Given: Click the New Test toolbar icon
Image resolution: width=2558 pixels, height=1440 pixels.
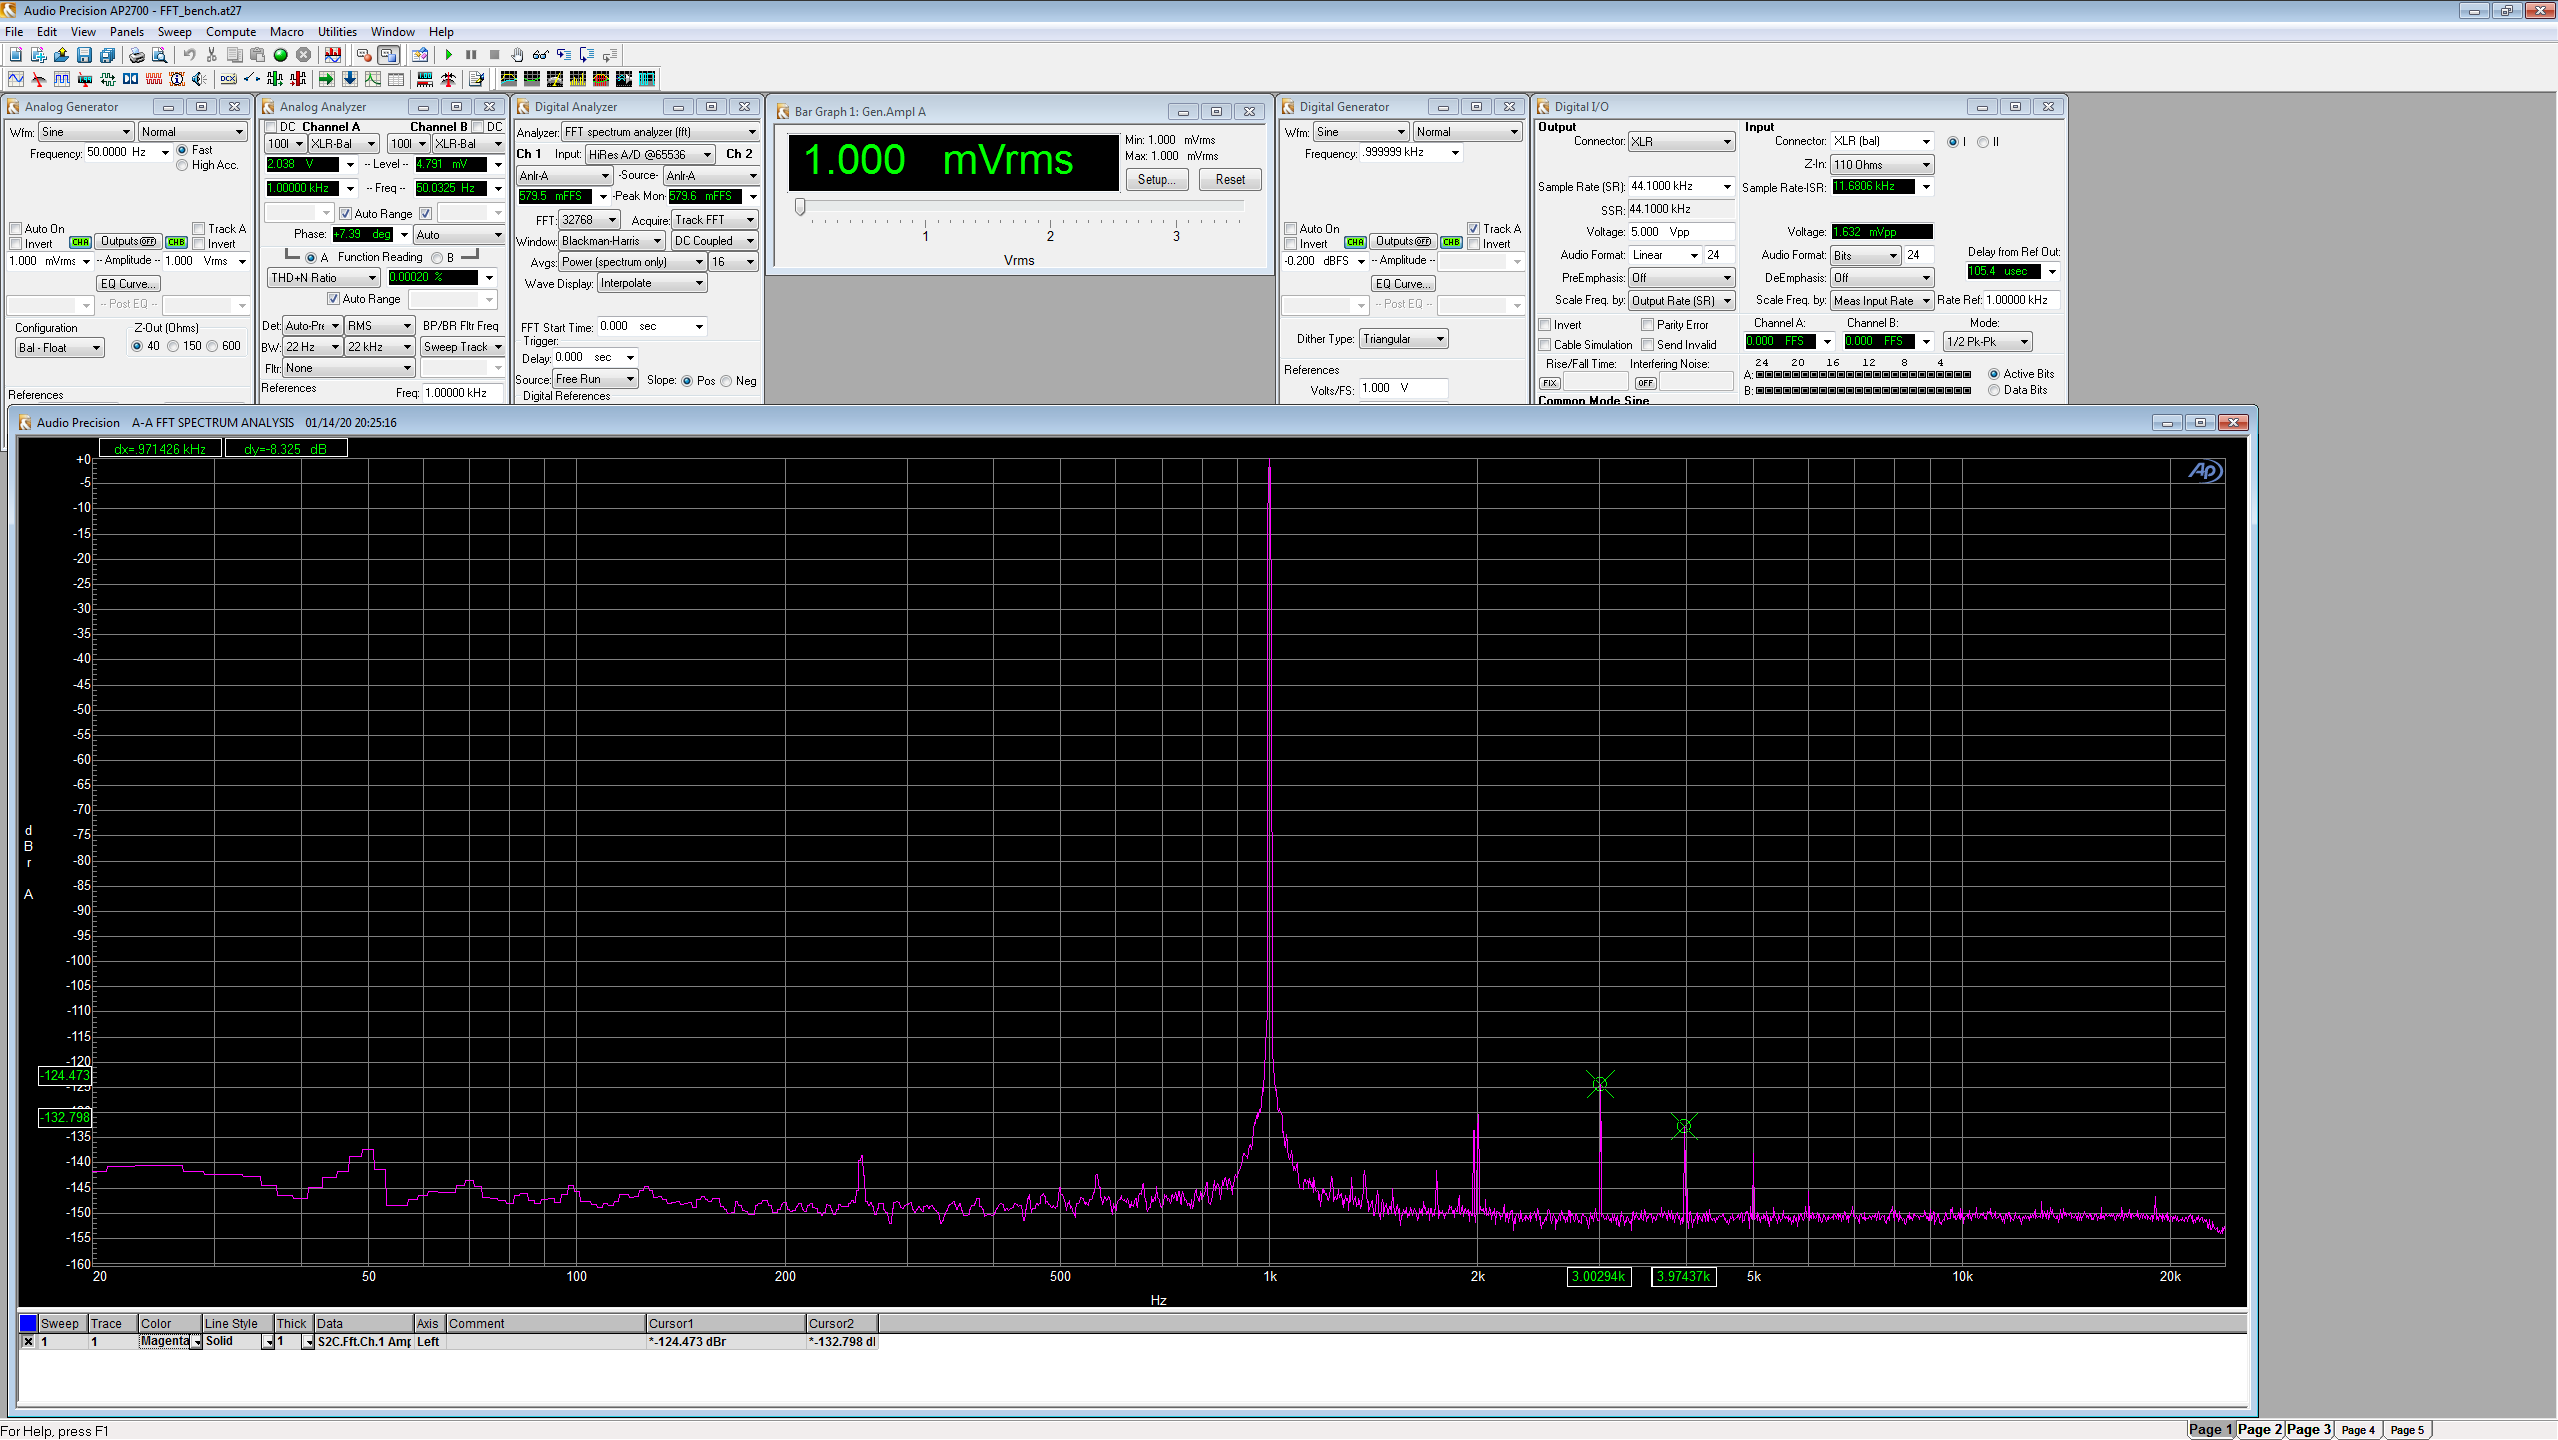Looking at the screenshot, I should (x=15, y=55).
